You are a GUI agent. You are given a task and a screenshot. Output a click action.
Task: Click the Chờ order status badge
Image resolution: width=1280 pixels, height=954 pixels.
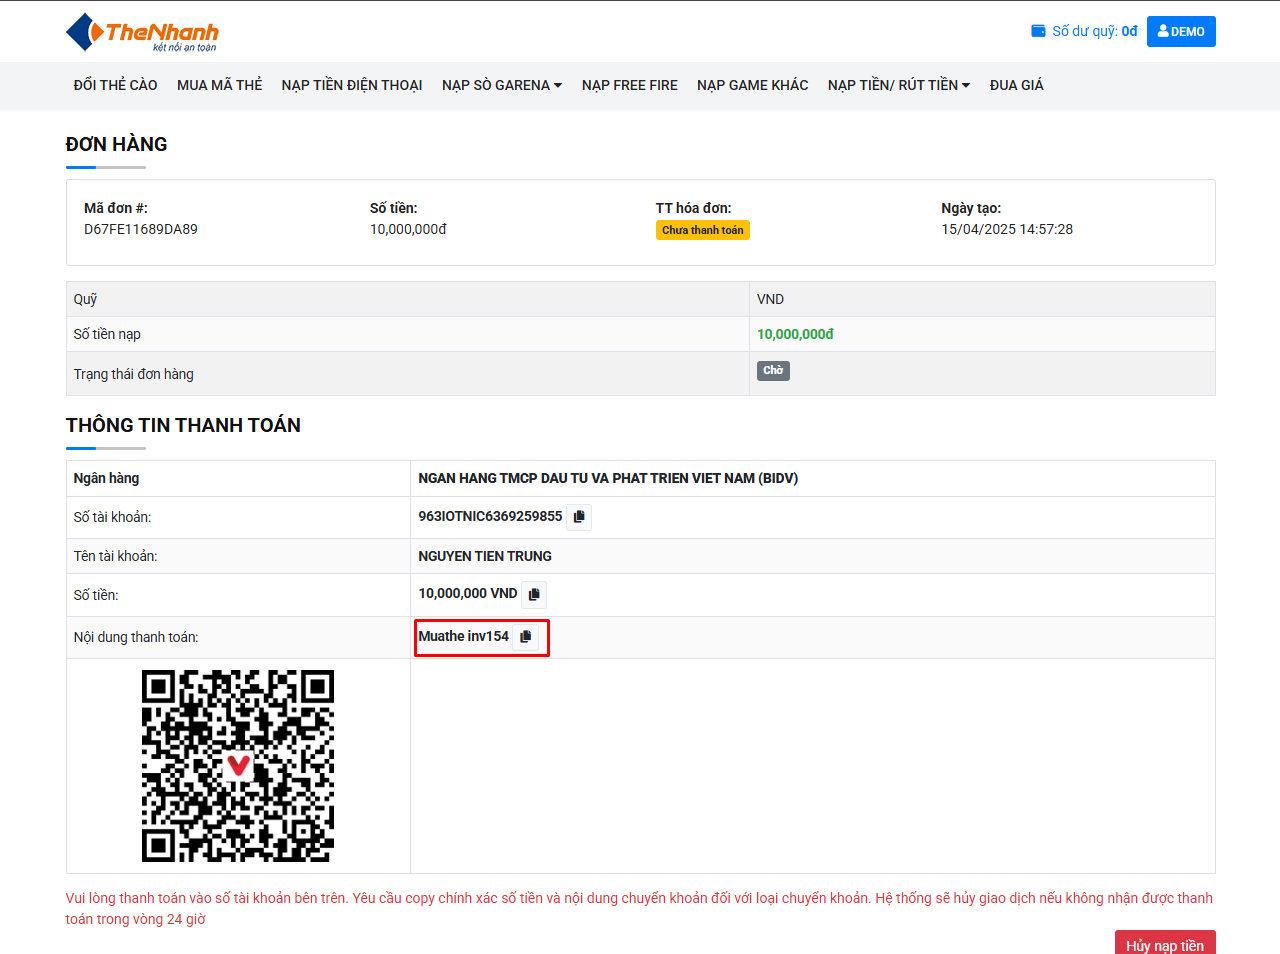(x=773, y=371)
